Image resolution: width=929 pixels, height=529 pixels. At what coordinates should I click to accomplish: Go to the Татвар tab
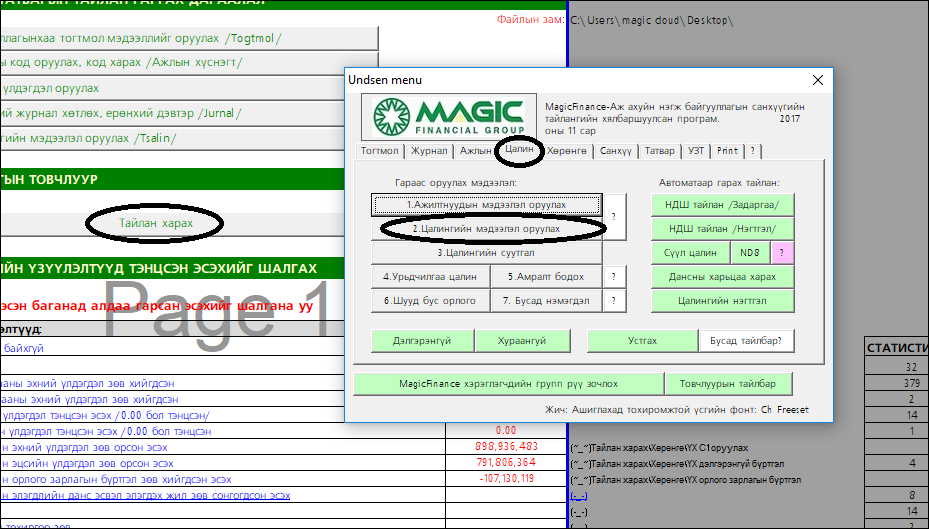[x=659, y=151]
